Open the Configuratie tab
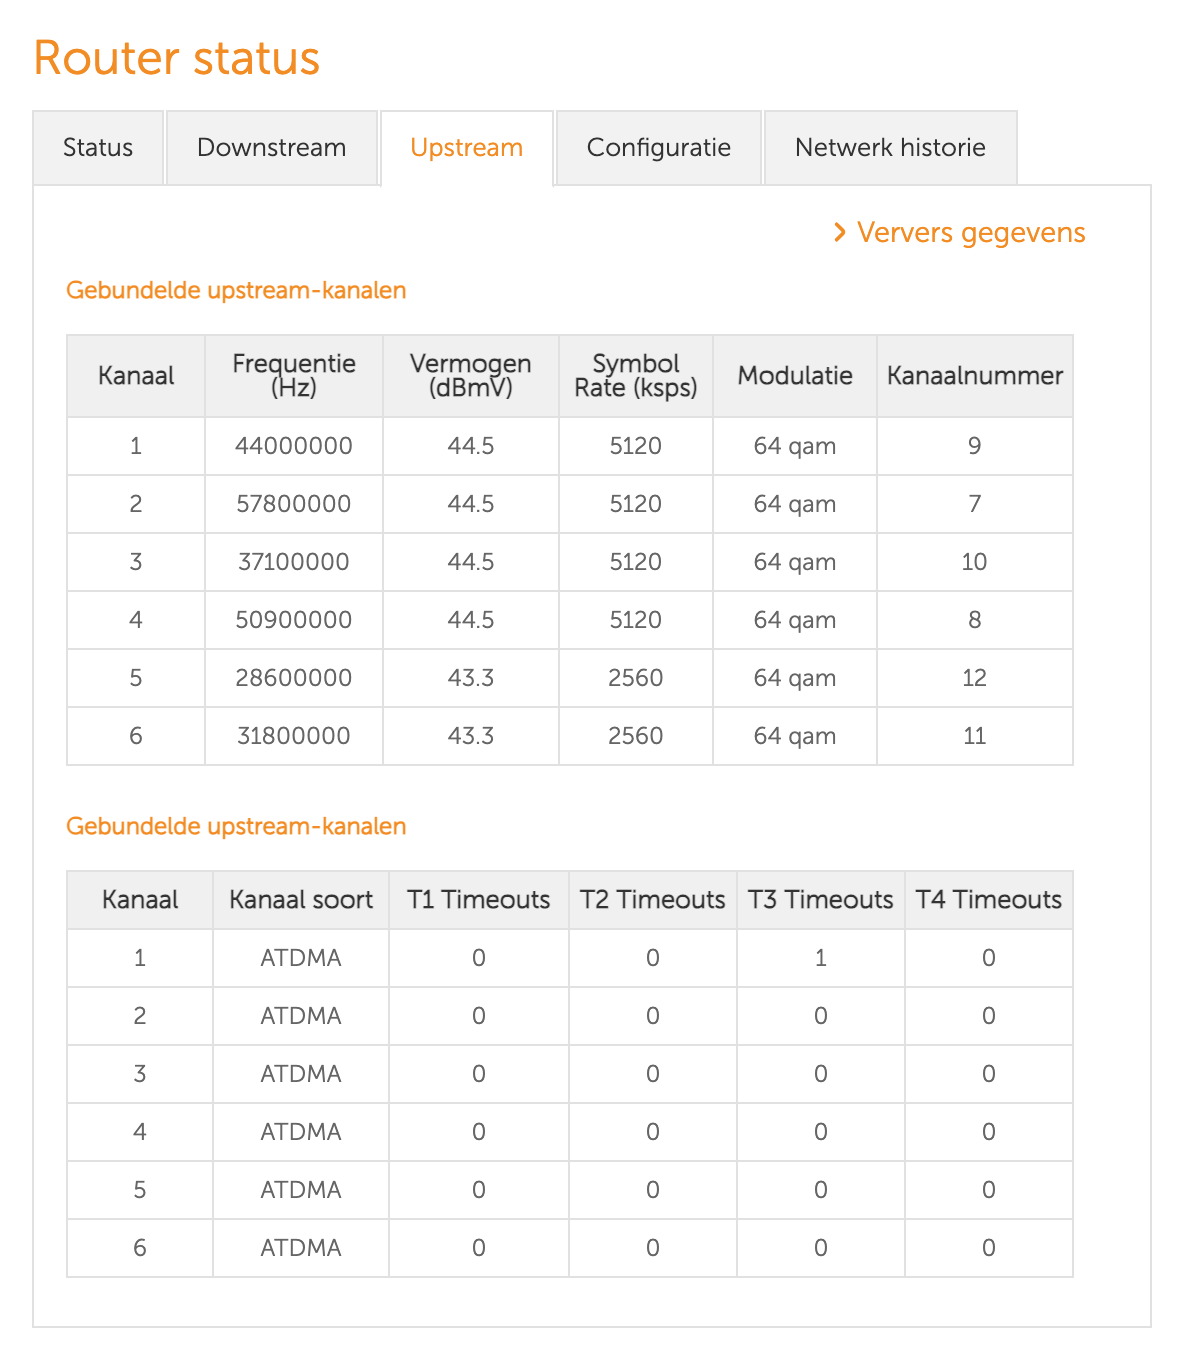Viewport: 1198px width, 1356px height. [658, 148]
